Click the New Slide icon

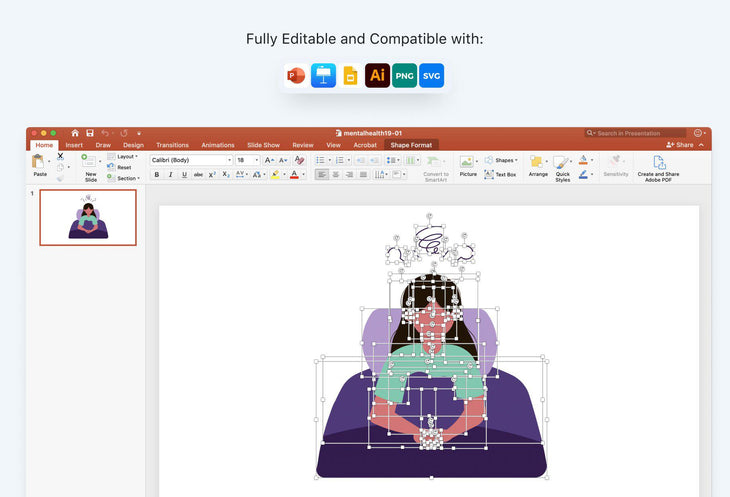[90, 162]
